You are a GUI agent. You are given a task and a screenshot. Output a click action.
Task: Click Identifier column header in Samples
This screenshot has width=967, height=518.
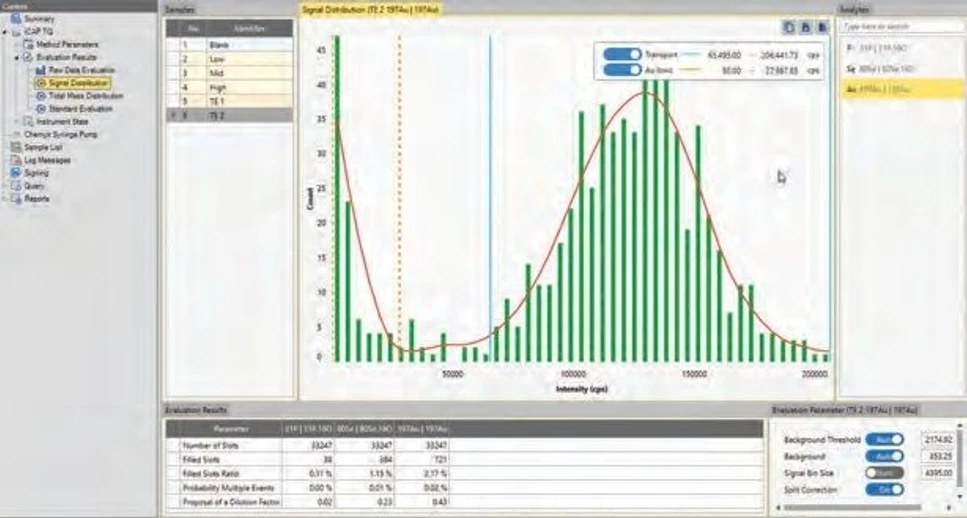(250, 28)
